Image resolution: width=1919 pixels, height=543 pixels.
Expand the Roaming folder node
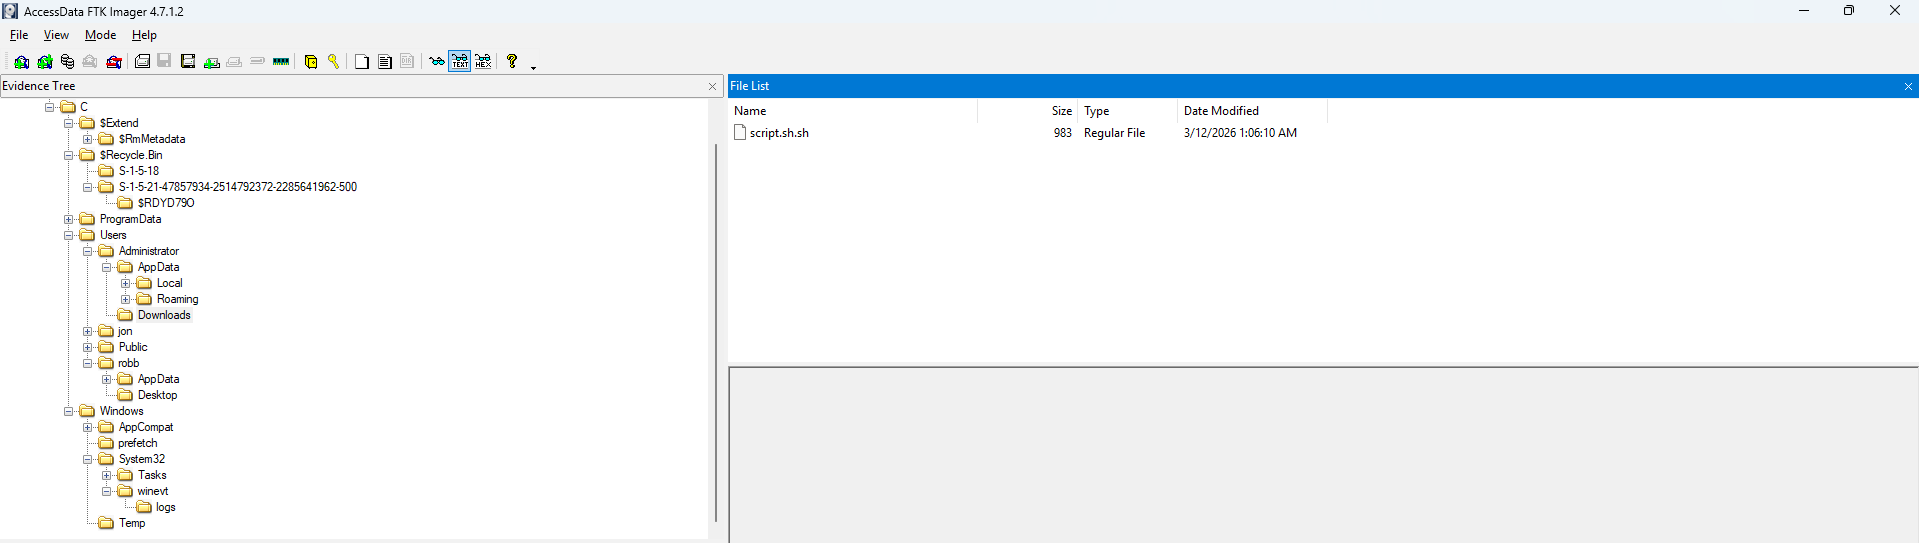coord(126,299)
